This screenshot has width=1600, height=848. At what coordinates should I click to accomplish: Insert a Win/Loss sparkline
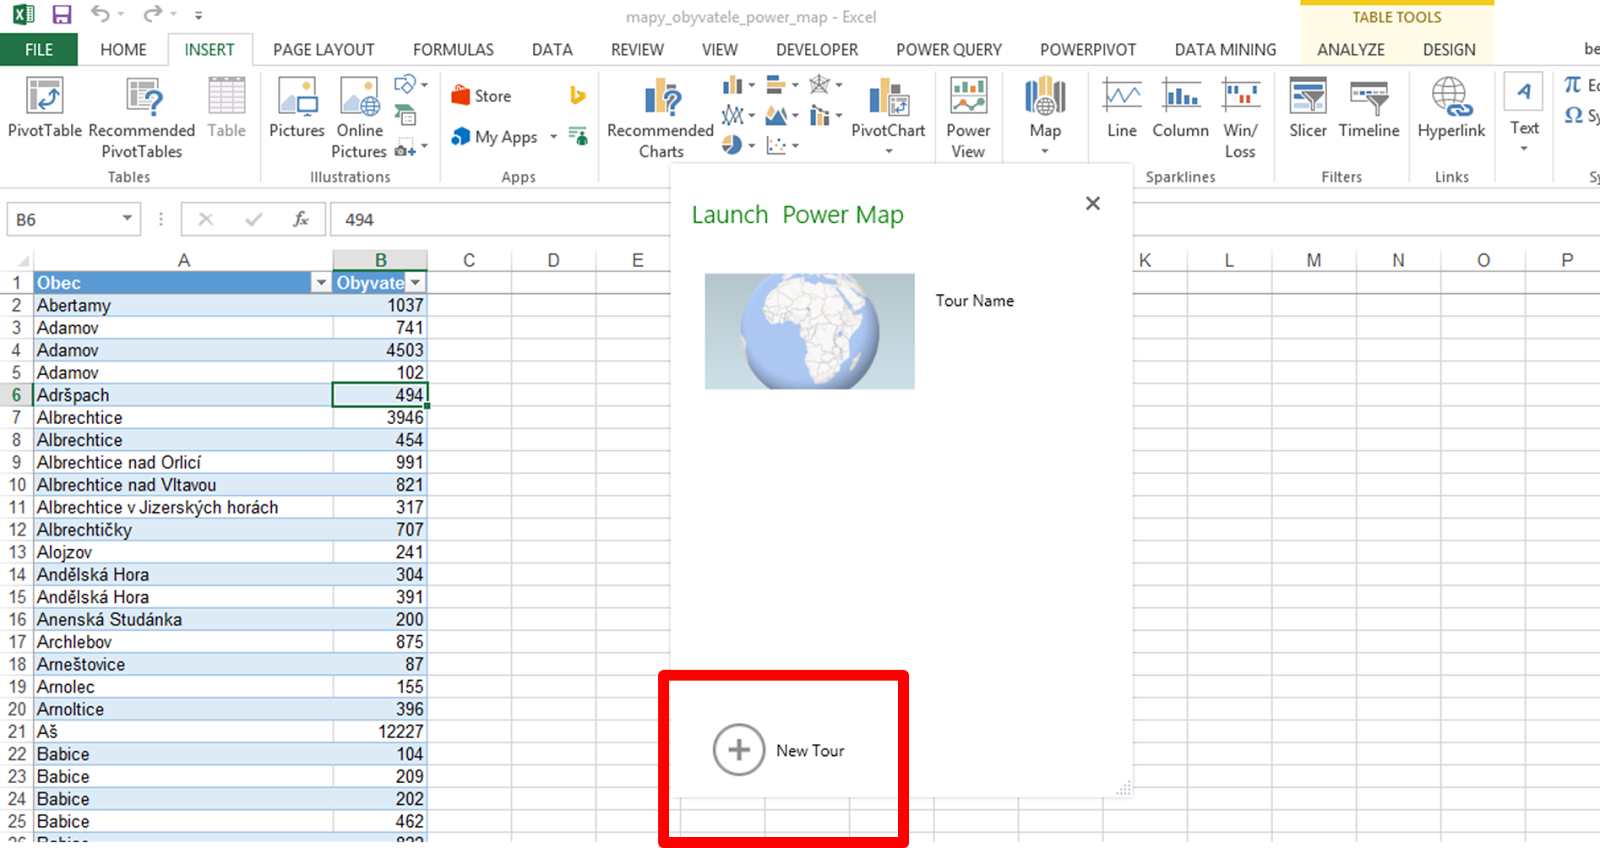click(x=1240, y=118)
